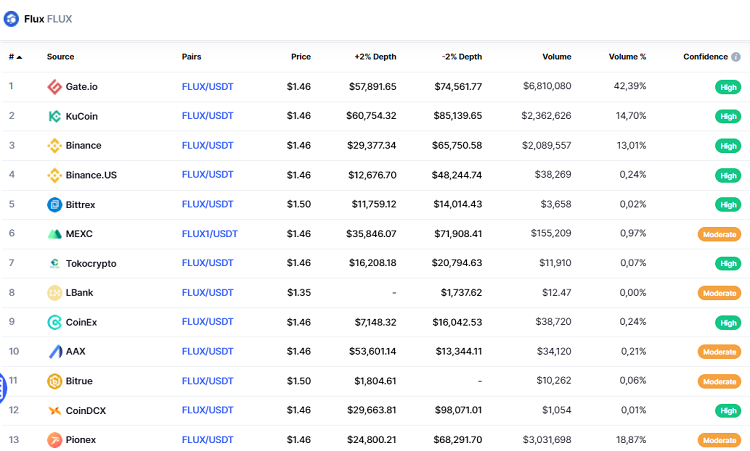Click the Gate.io exchange logo icon
The height and width of the screenshot is (451, 750).
[55, 87]
